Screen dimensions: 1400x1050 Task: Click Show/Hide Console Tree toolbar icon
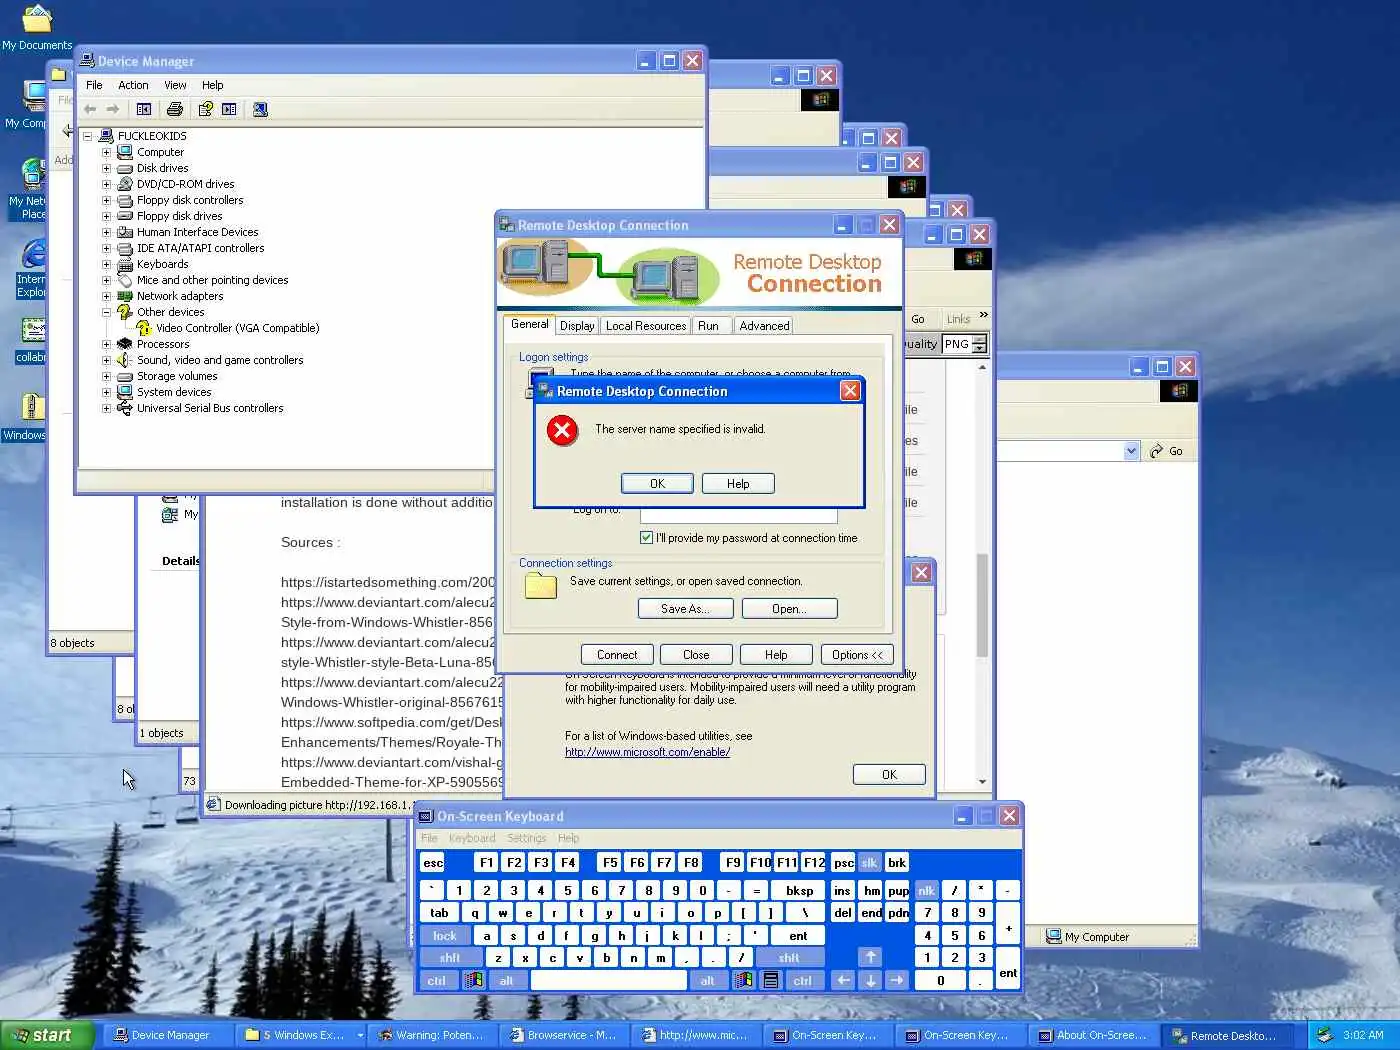[x=144, y=109]
